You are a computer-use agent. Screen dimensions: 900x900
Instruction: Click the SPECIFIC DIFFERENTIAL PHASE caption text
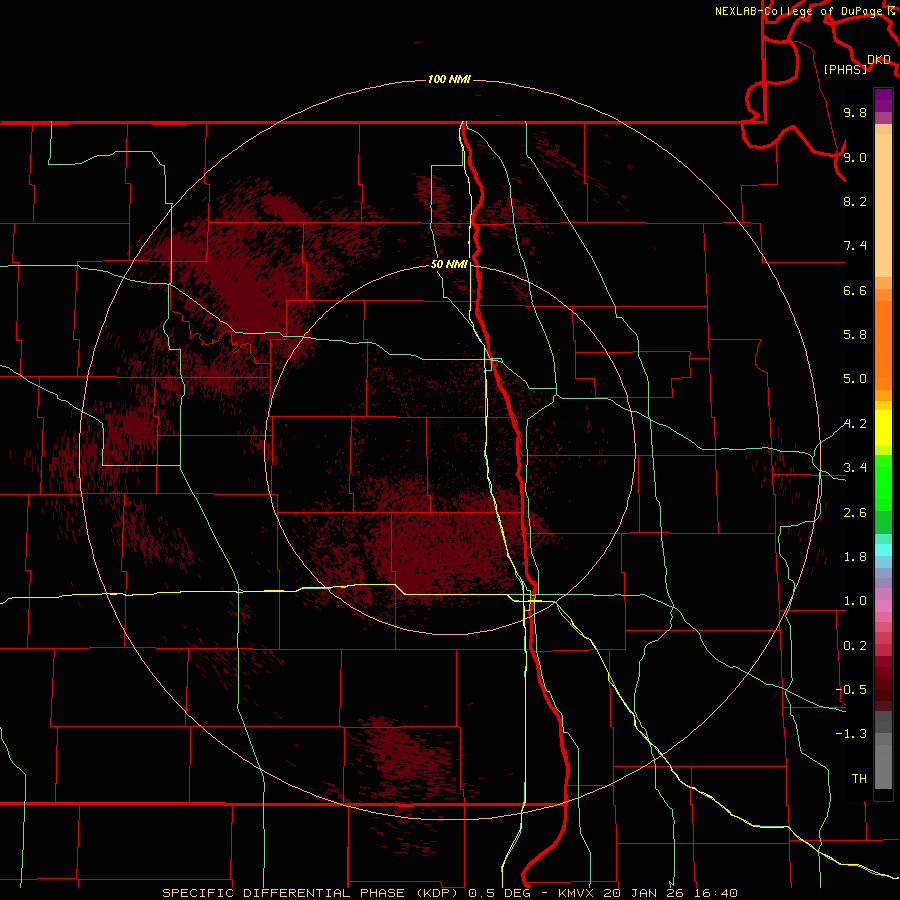click(x=285, y=893)
